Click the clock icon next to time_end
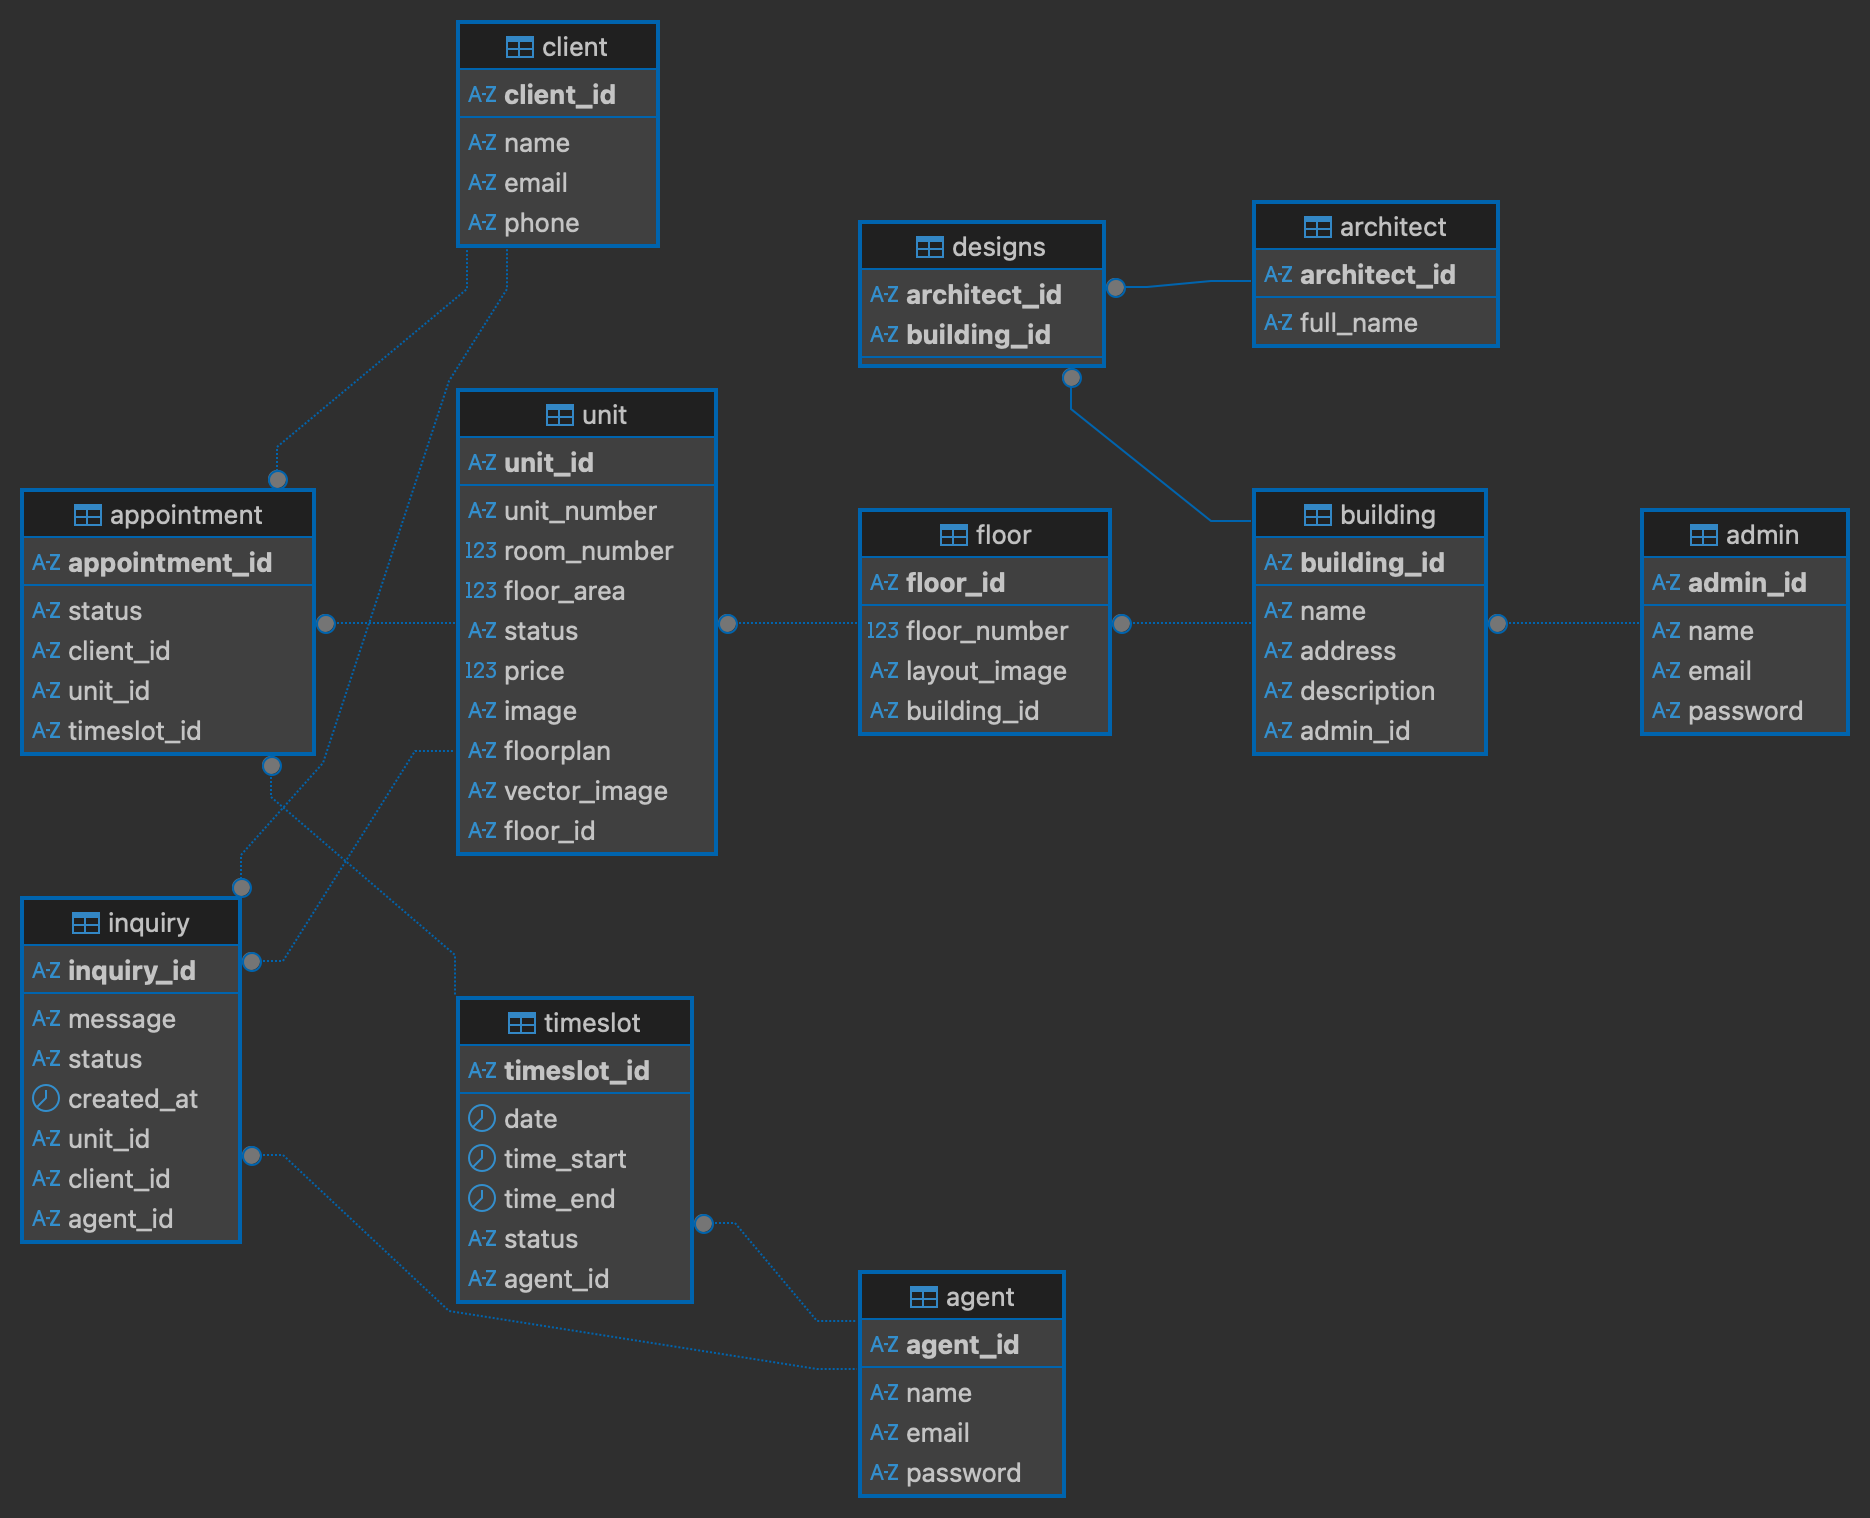The image size is (1870, 1518). click(x=482, y=1198)
